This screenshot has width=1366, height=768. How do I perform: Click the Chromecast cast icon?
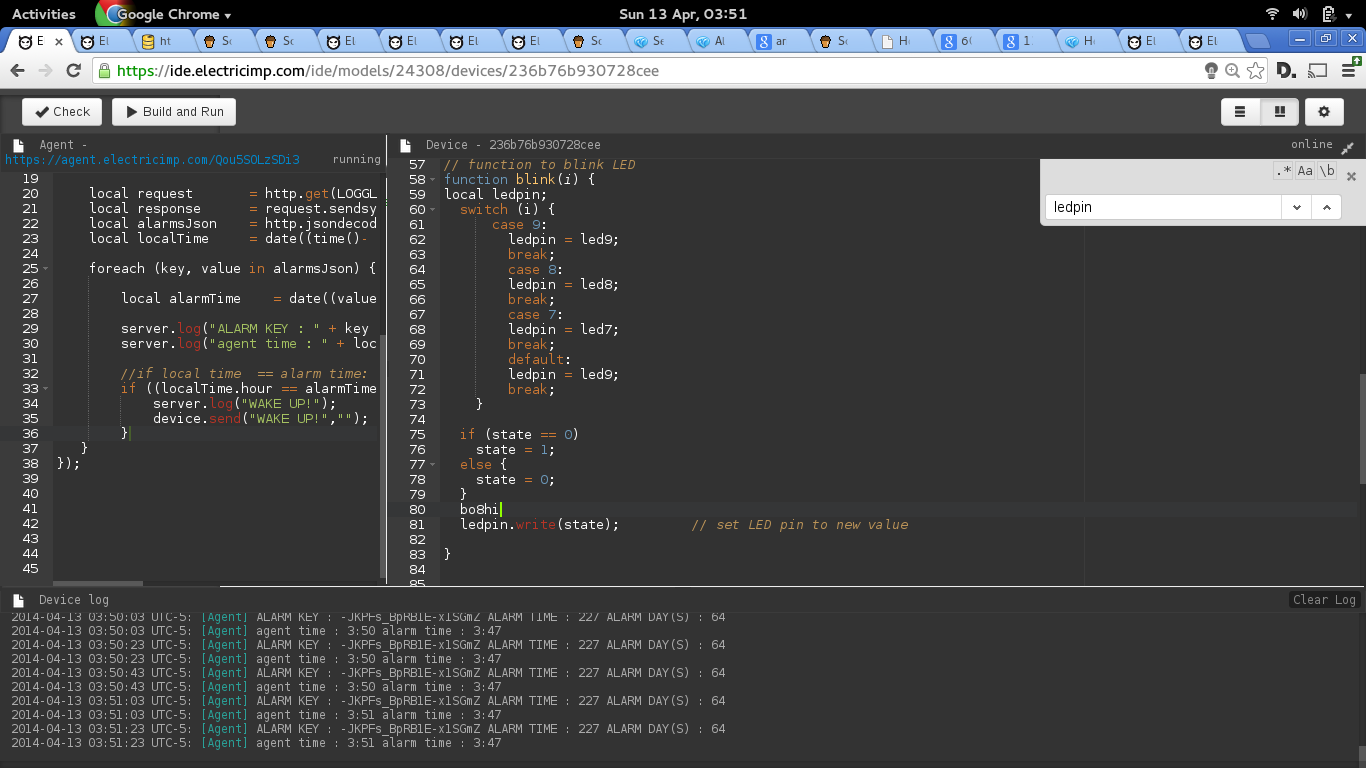pos(1317,71)
